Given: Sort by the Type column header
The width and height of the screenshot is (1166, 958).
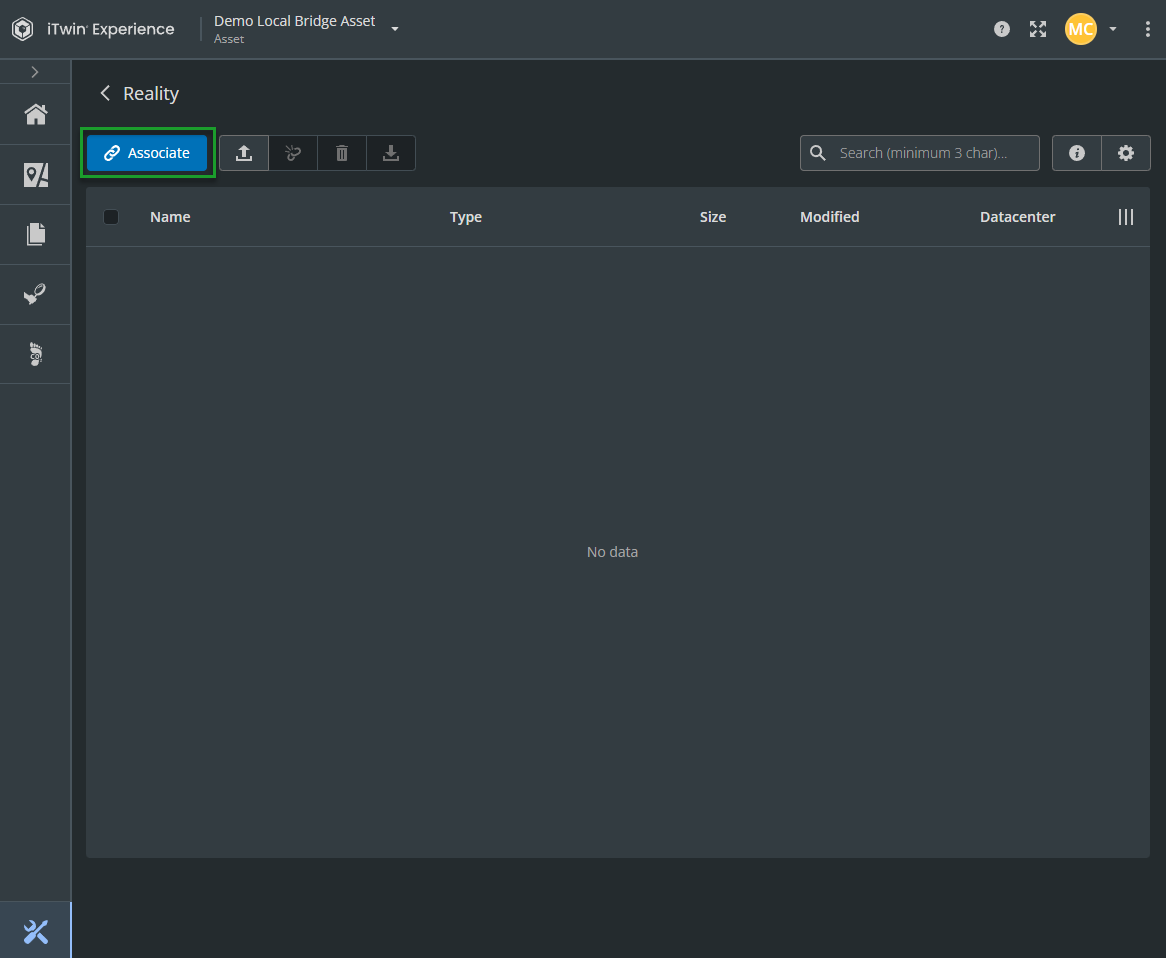Looking at the screenshot, I should [x=466, y=217].
